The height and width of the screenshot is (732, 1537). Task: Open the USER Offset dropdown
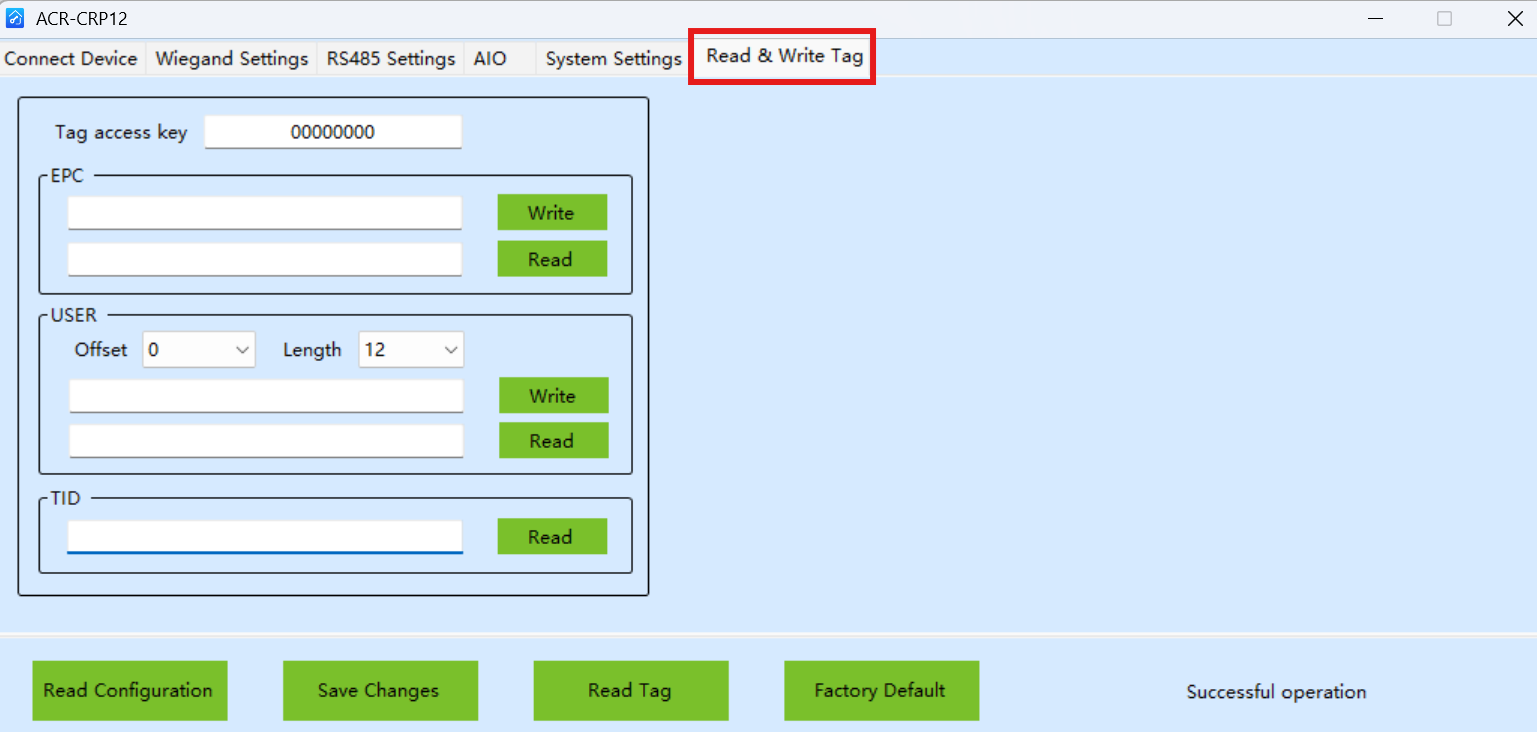199,350
